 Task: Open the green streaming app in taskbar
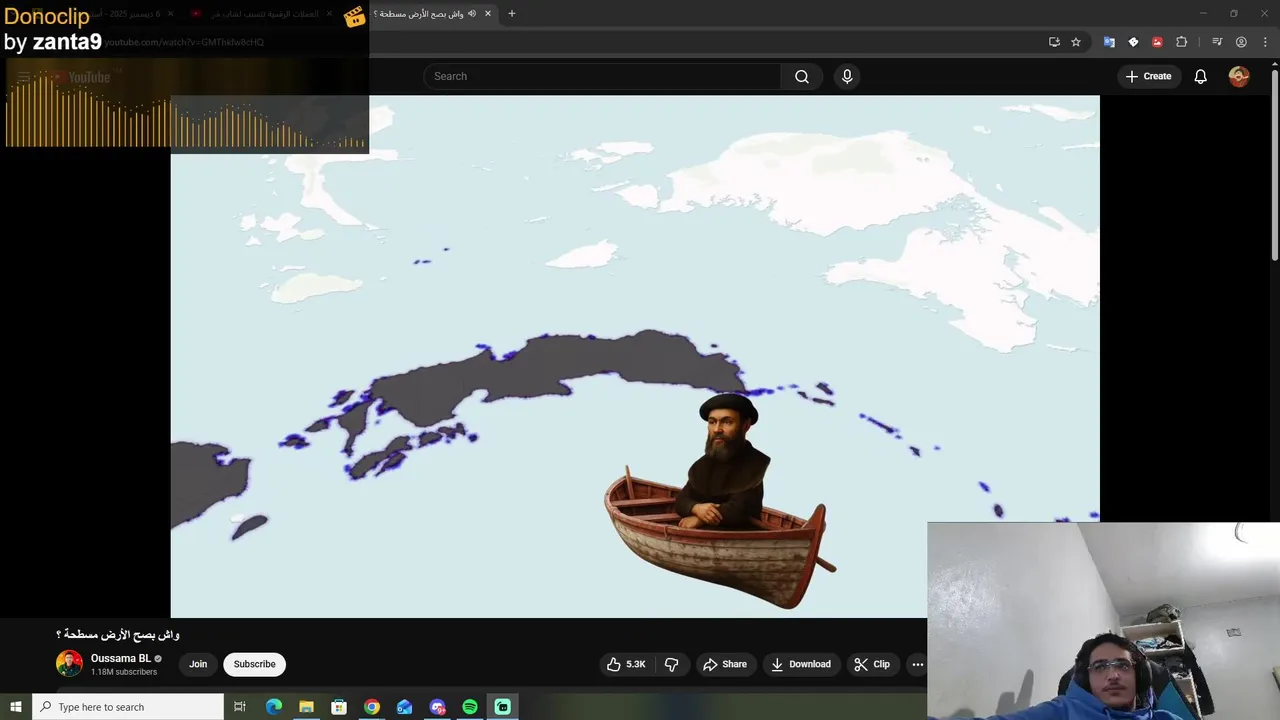[503, 707]
